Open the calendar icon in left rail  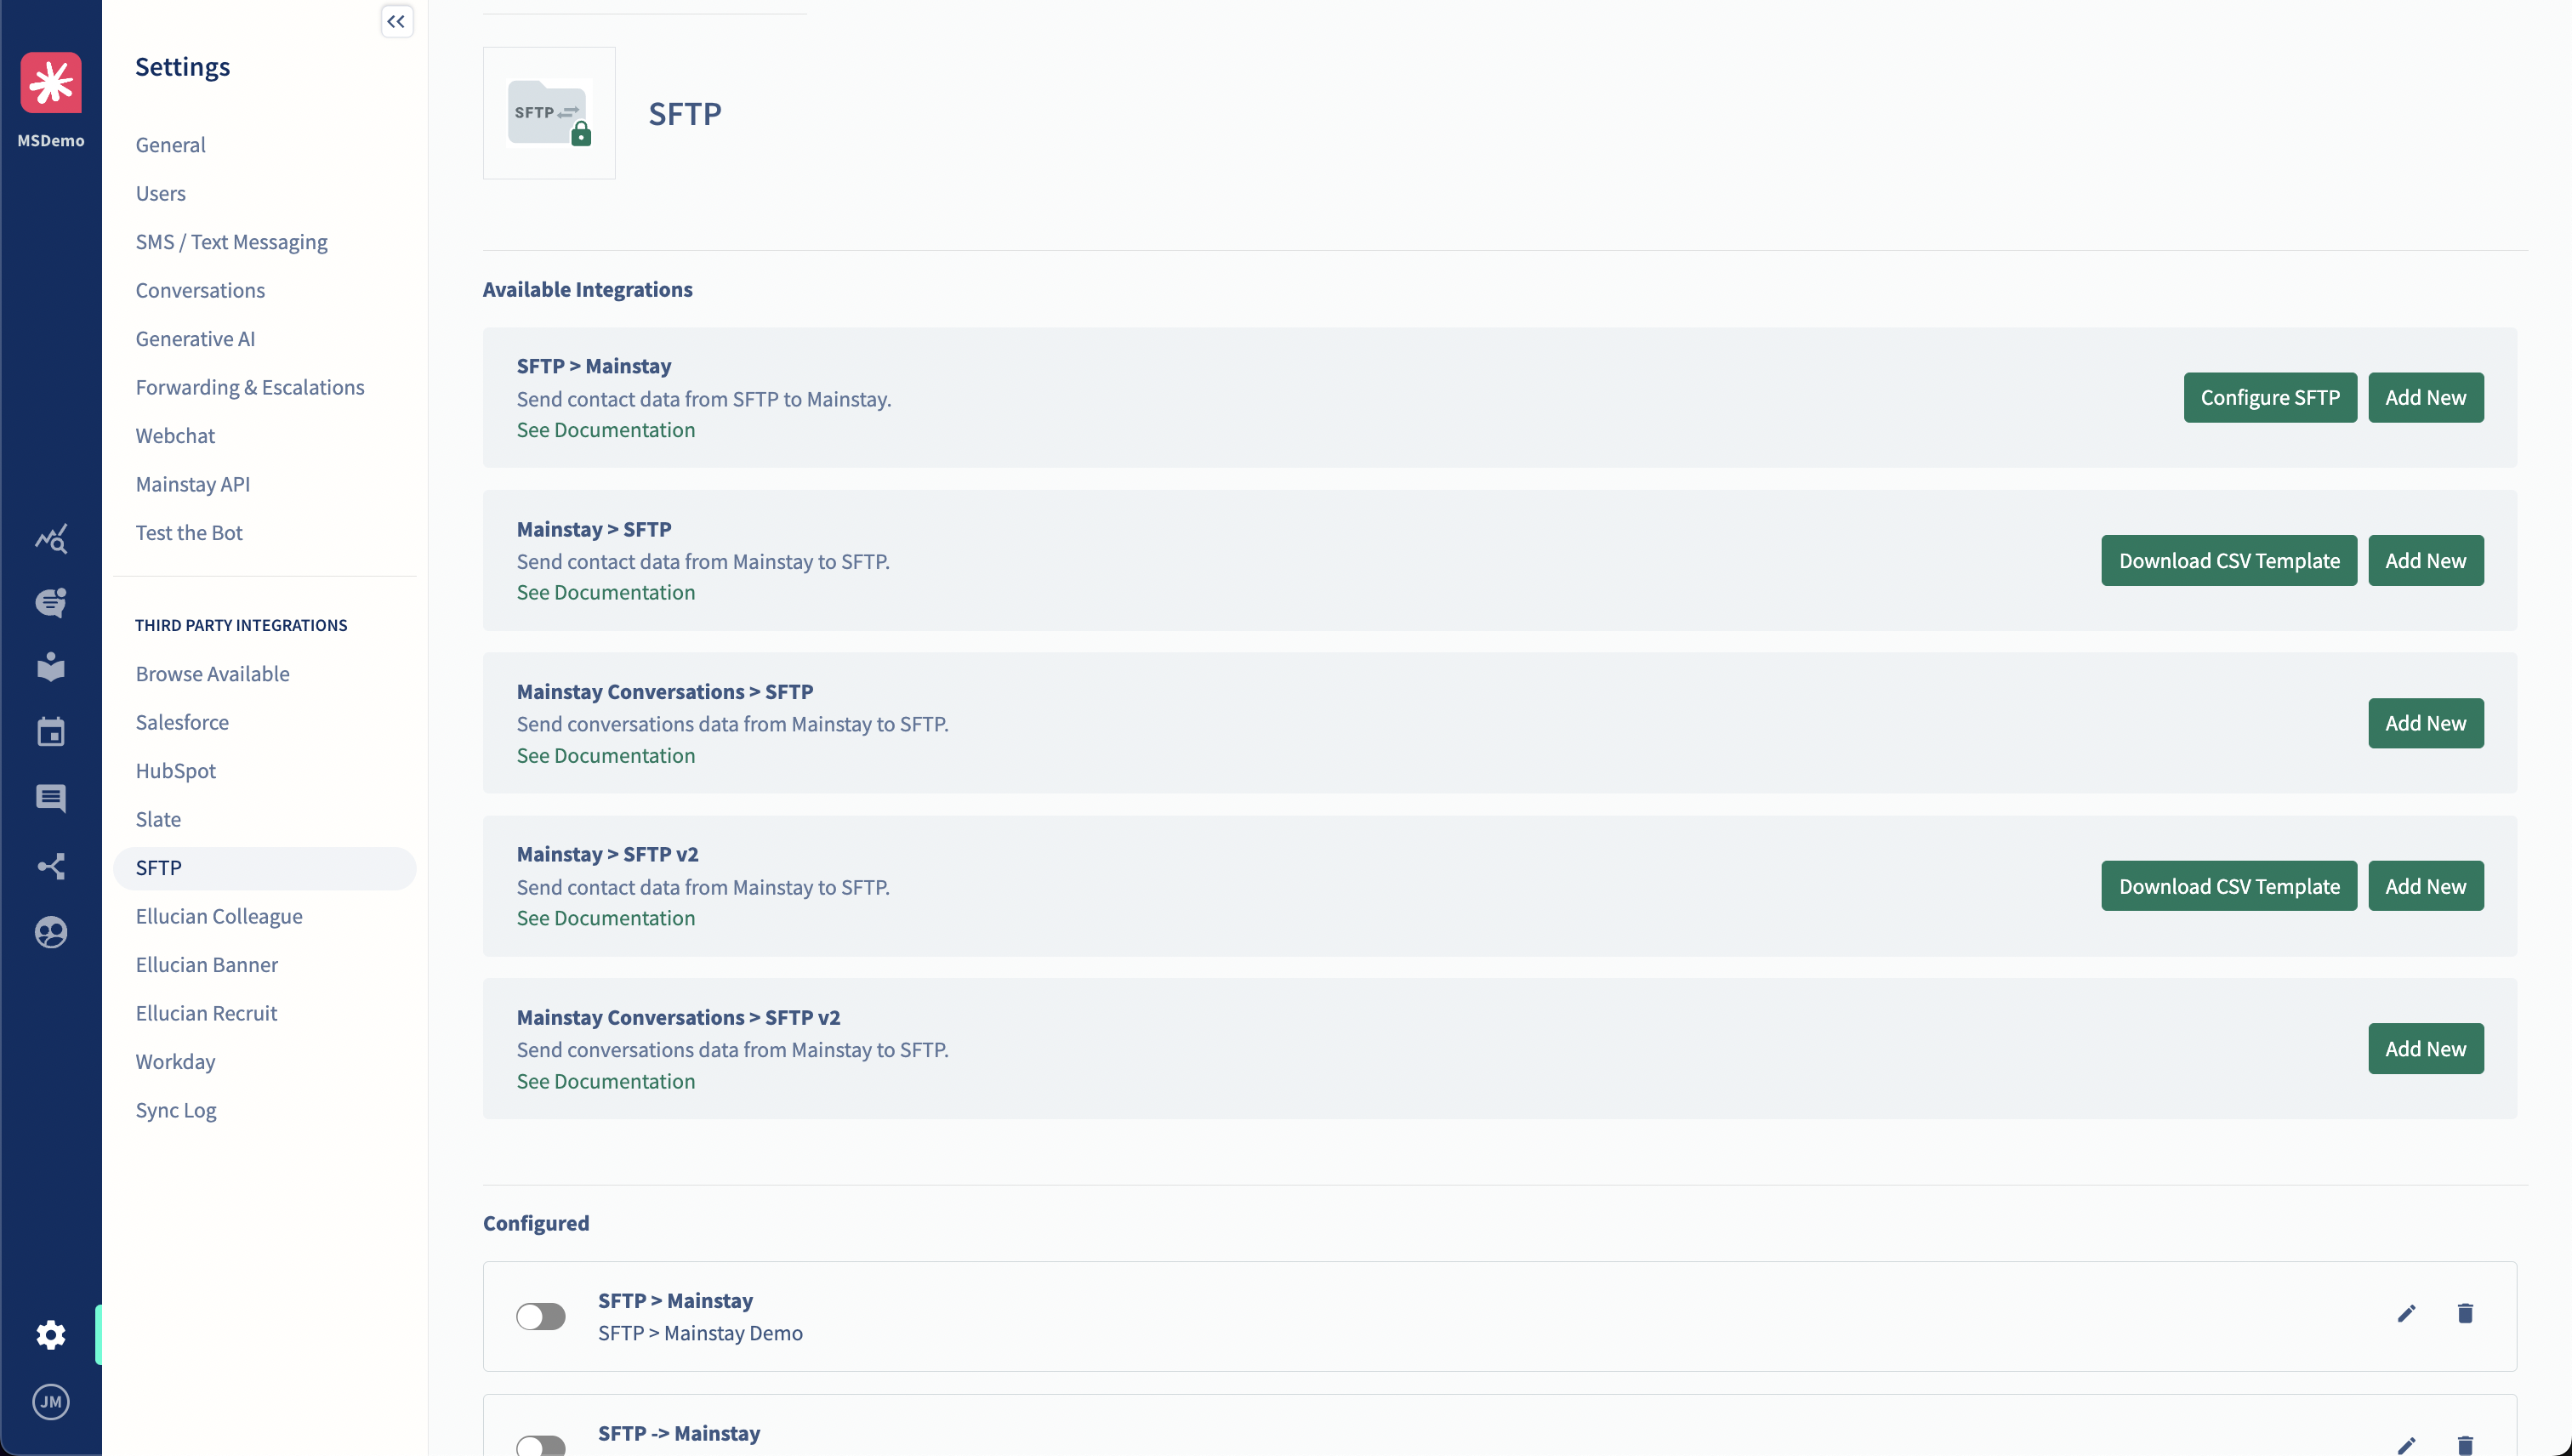pyautogui.click(x=51, y=732)
